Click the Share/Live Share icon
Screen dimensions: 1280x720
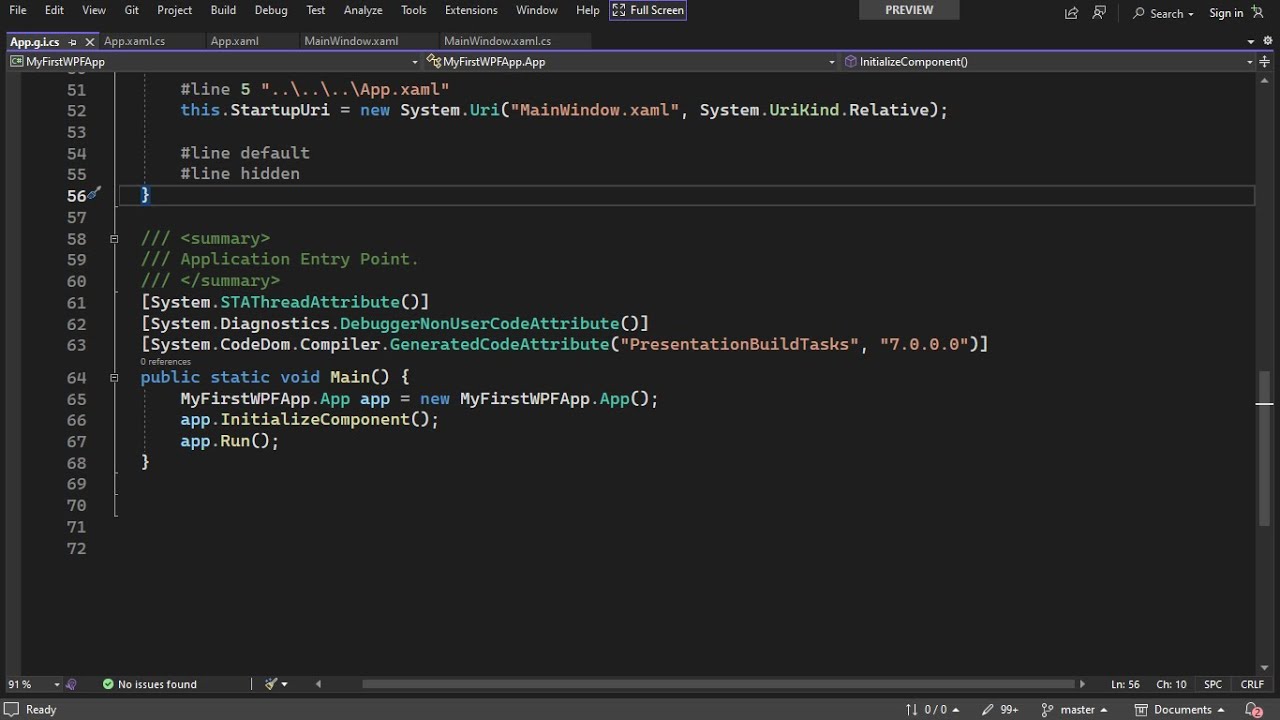click(1072, 13)
